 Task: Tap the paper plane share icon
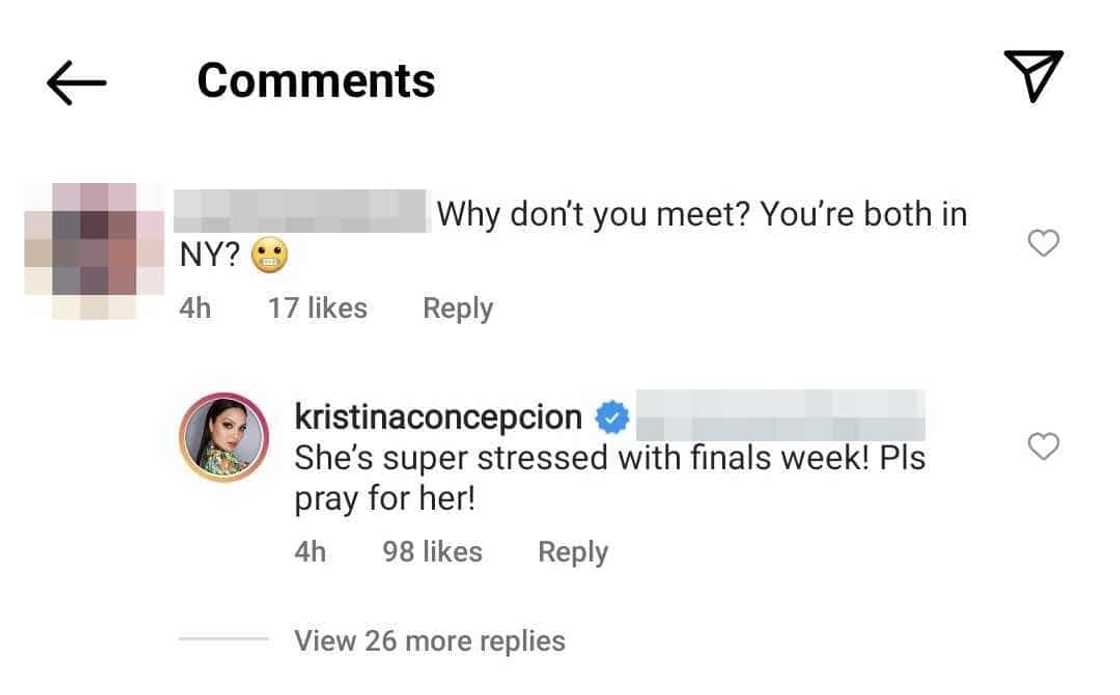click(1031, 76)
